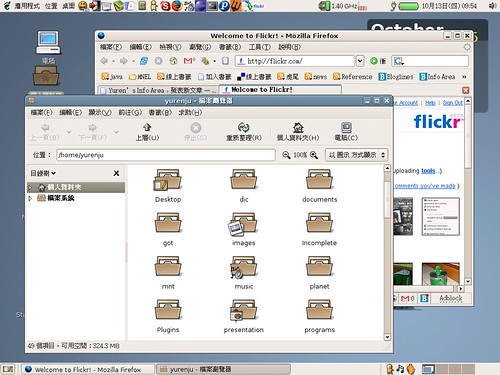The width and height of the screenshot is (500, 375).
Task: Select the planet folder
Action: [x=319, y=267]
